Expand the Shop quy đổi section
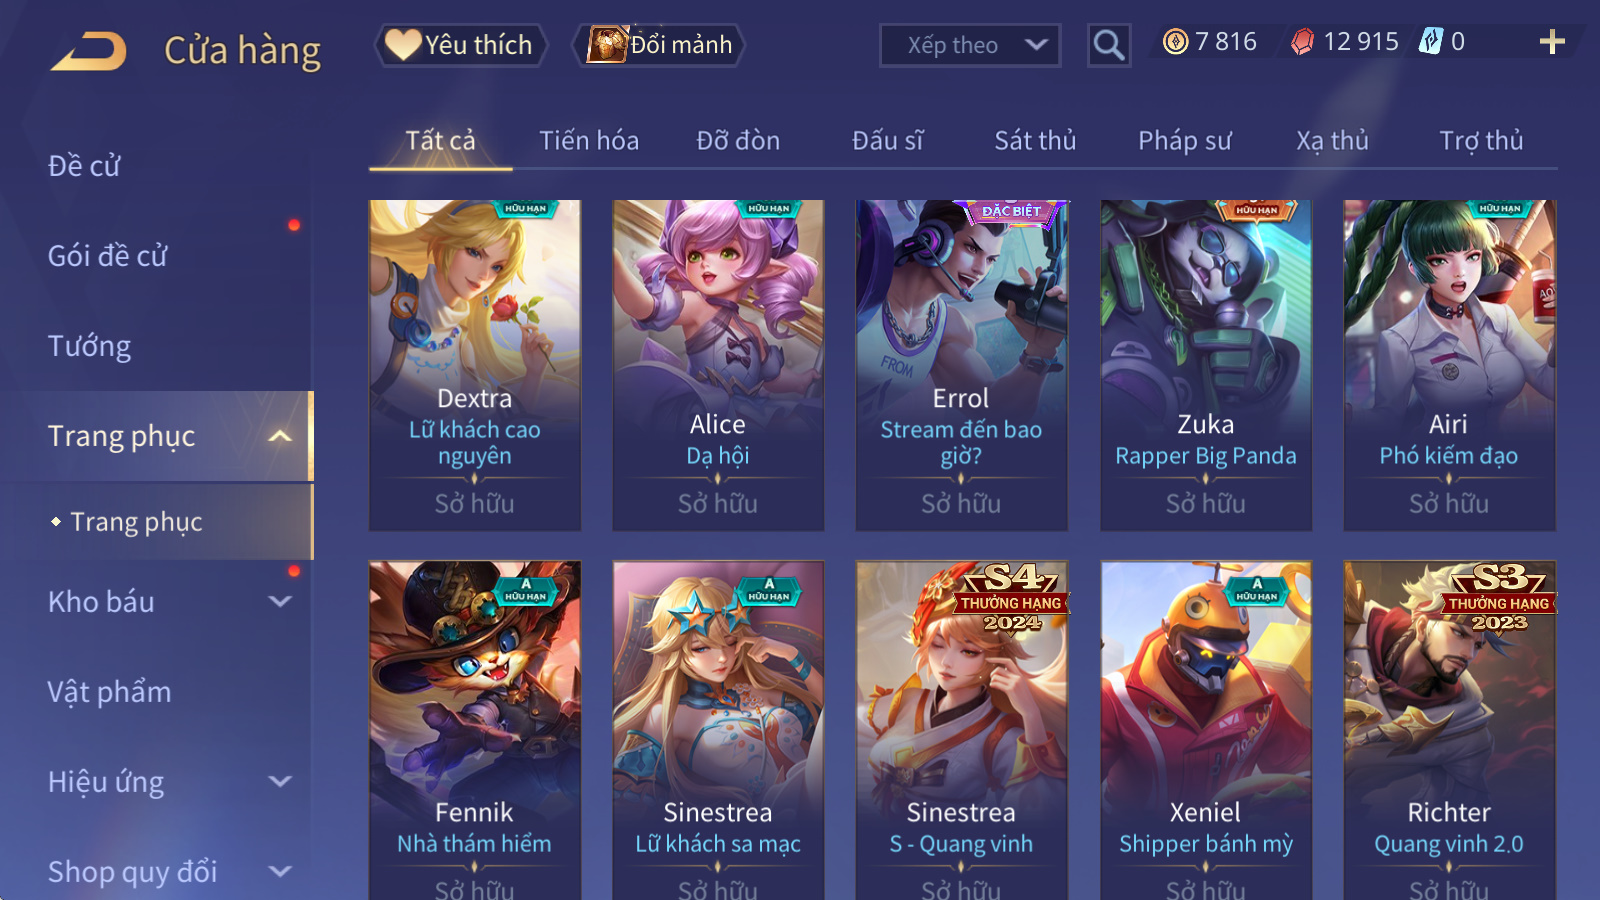 (280, 872)
